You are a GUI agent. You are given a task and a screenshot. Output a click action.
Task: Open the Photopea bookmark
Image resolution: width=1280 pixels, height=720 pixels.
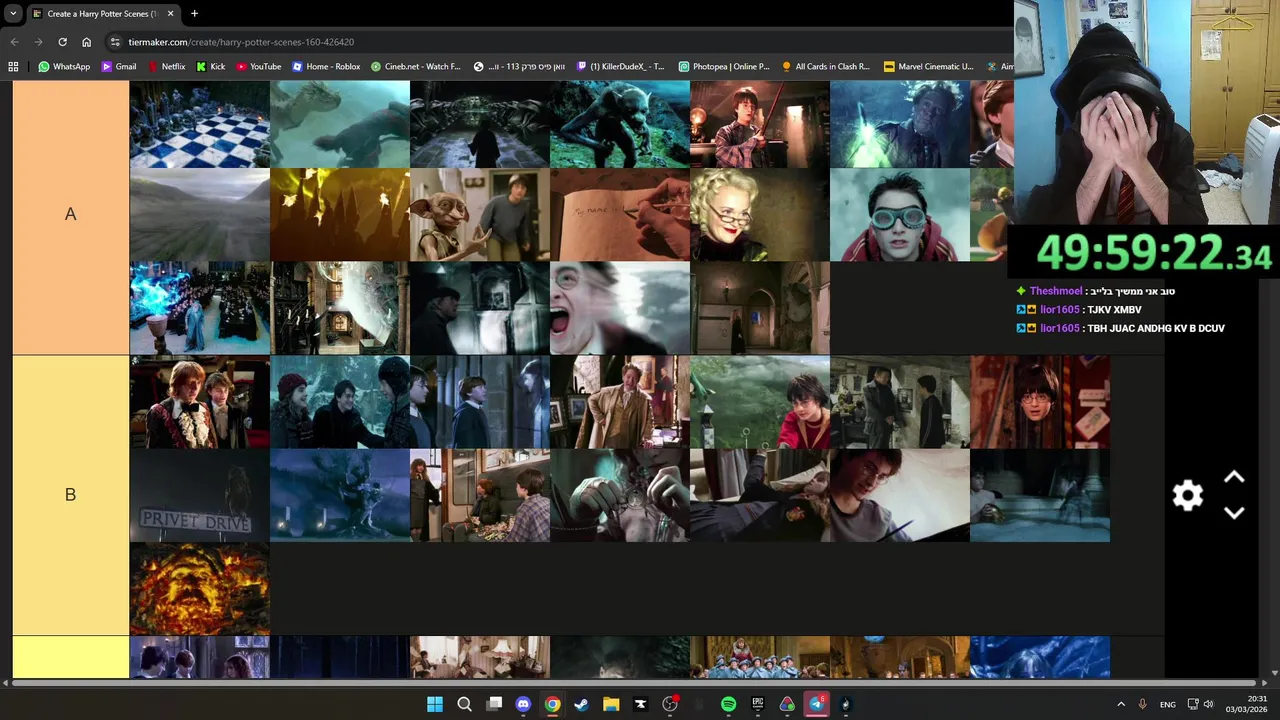click(724, 67)
